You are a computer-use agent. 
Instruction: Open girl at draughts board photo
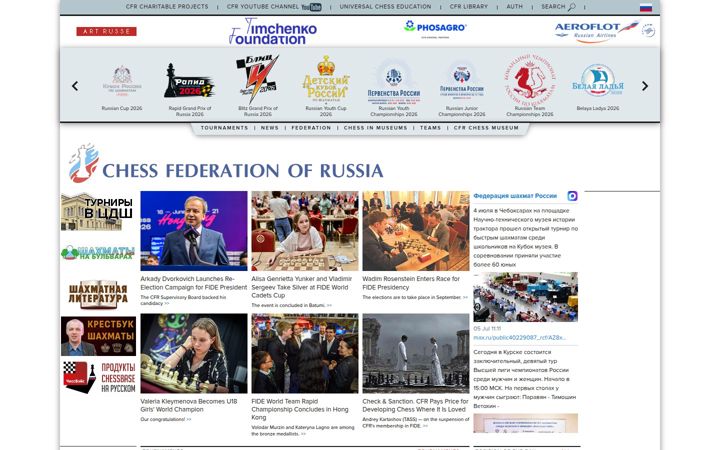tap(305, 231)
